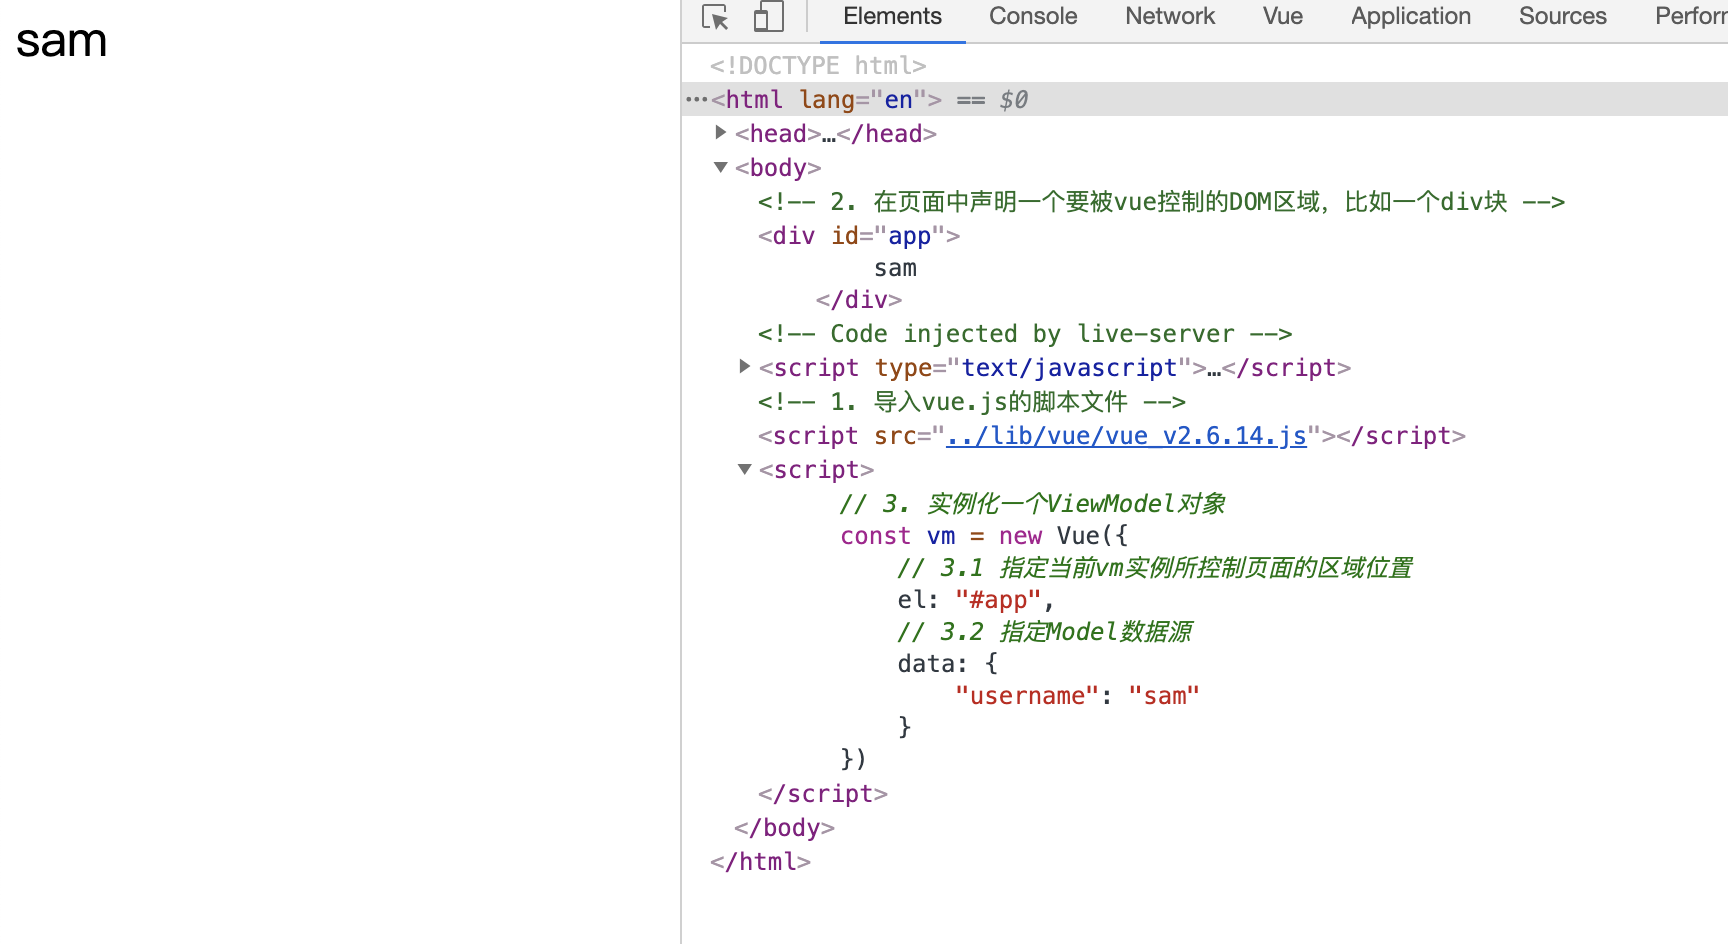Open the Sources tab

coord(1563,17)
